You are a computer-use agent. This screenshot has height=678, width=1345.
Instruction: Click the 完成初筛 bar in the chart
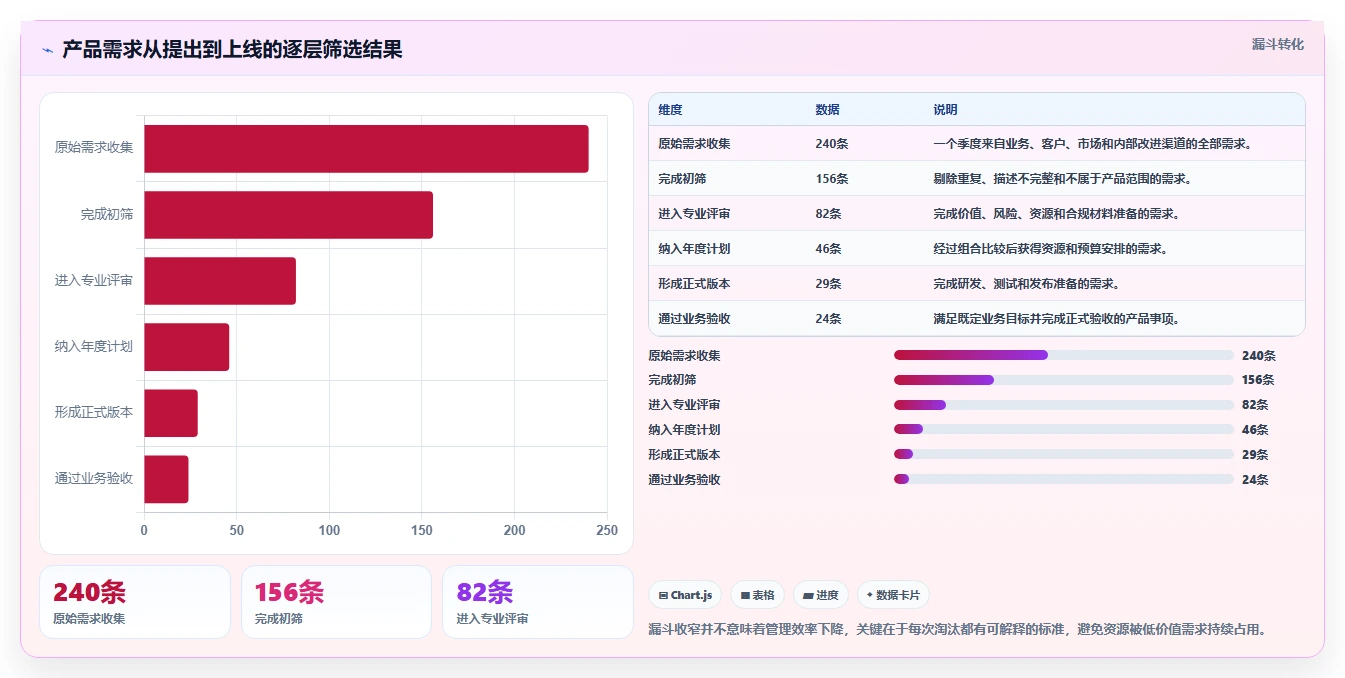288,215
